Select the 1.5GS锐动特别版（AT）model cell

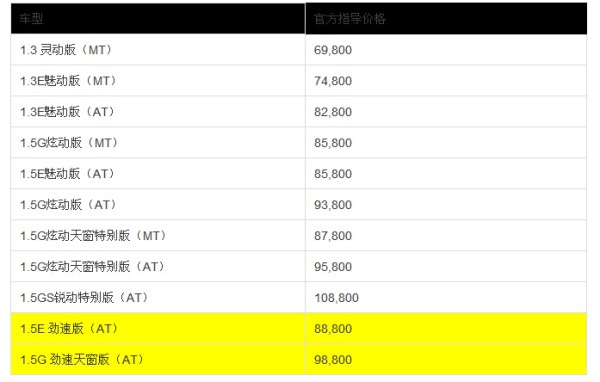(158, 298)
